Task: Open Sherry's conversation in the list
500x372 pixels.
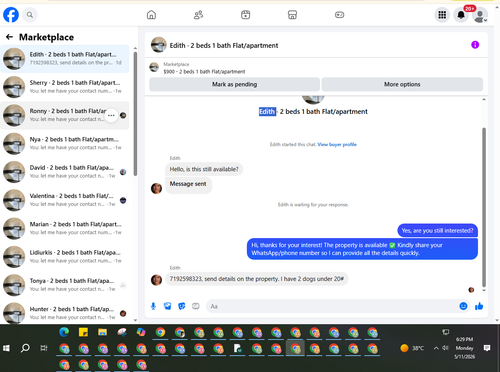Action: [65, 87]
